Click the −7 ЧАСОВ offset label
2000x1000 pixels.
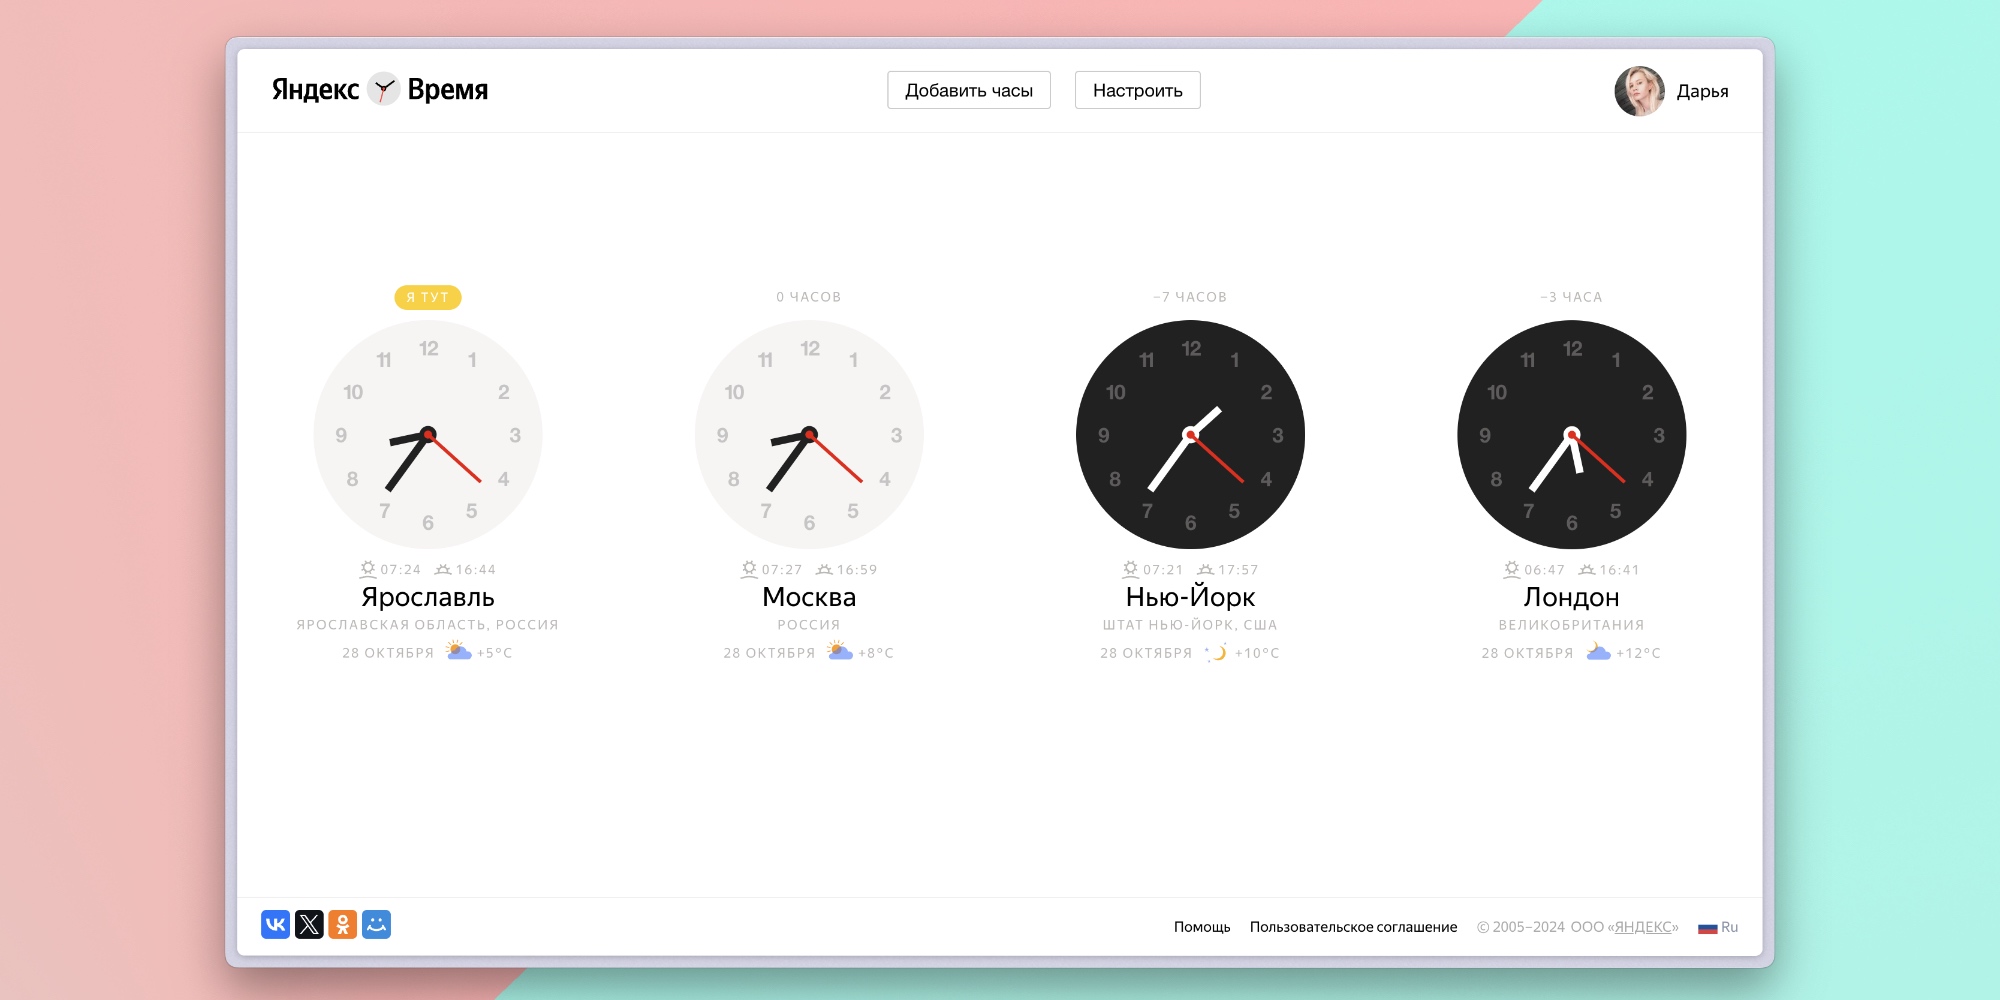point(1190,297)
